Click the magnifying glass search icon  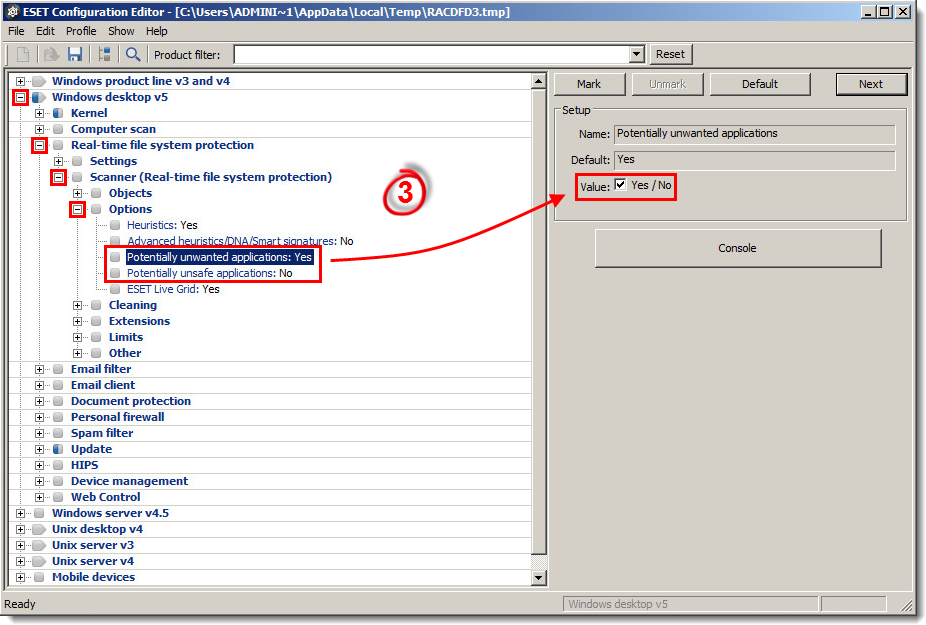tap(132, 54)
